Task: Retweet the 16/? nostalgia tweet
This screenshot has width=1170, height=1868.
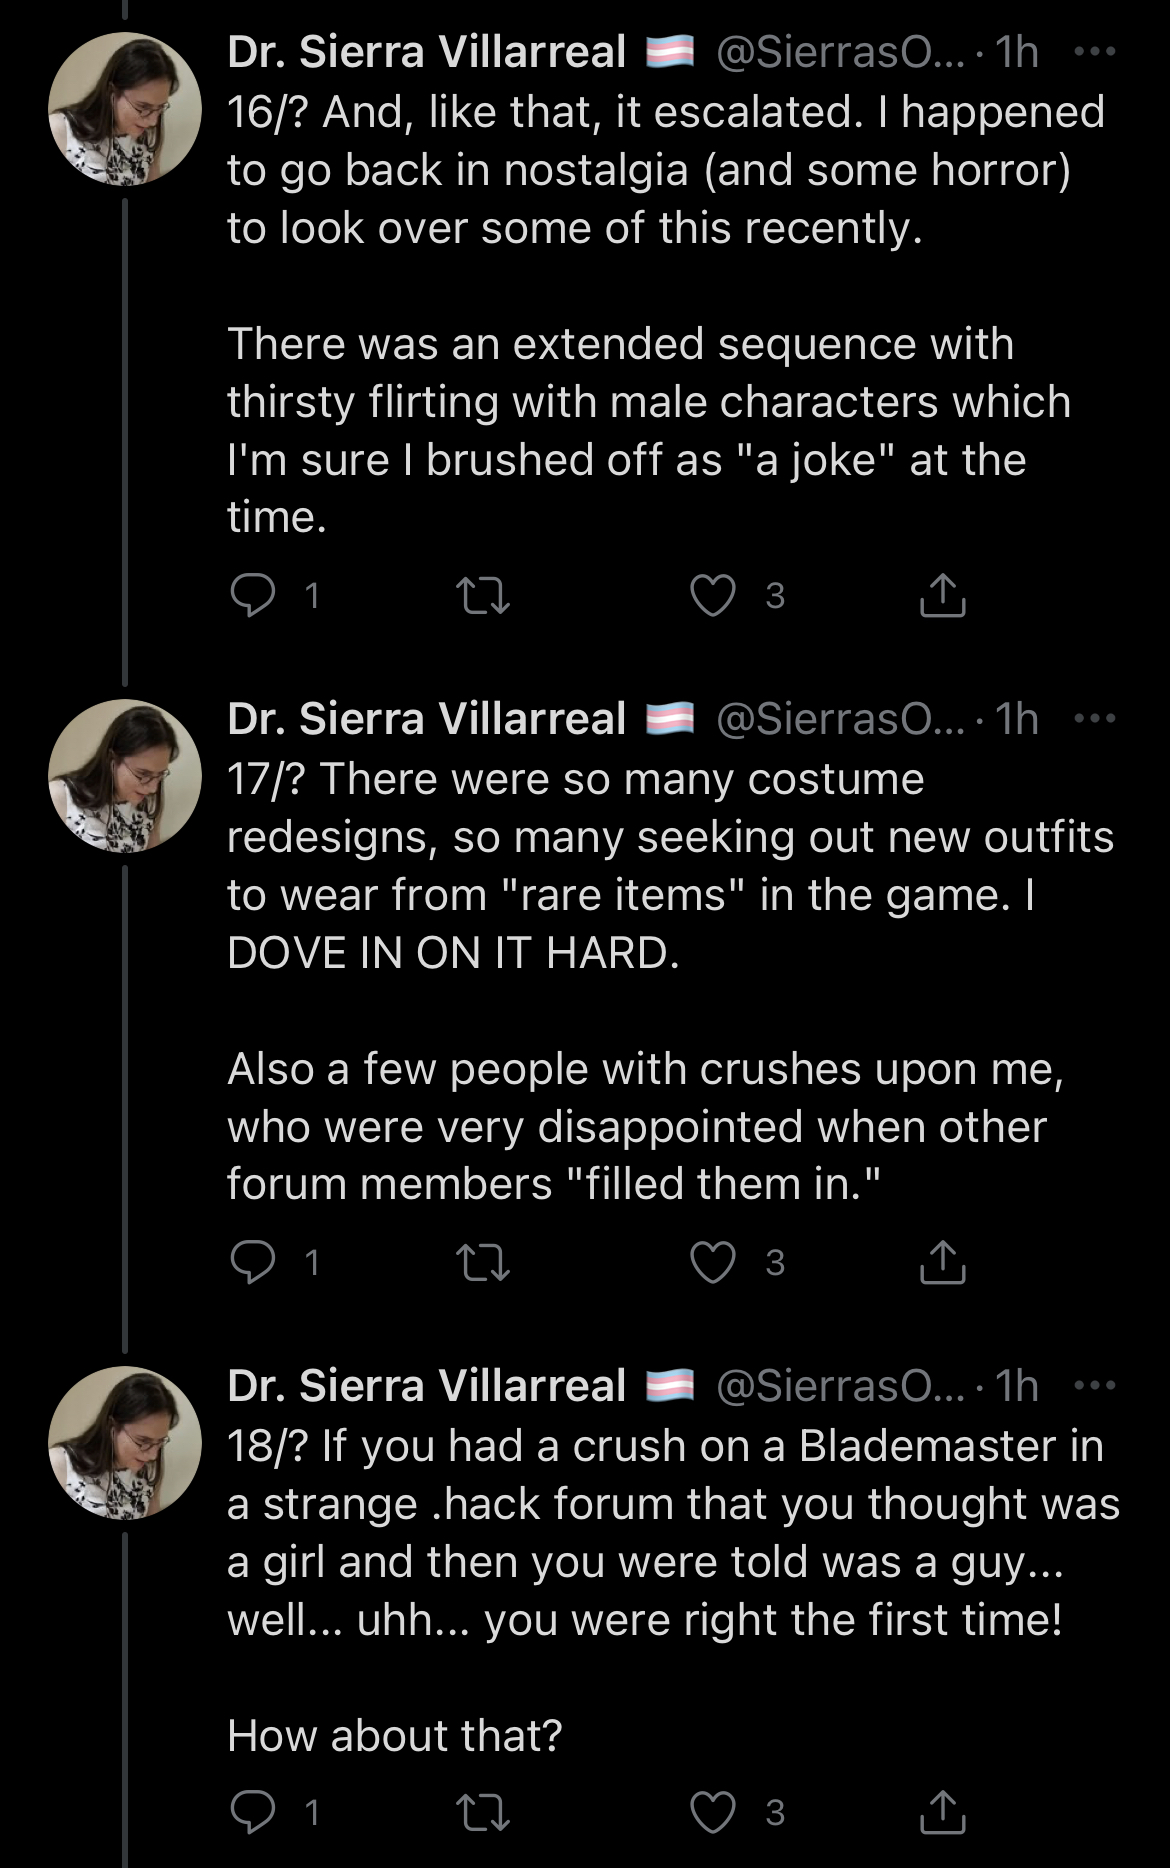Action: click(x=483, y=596)
